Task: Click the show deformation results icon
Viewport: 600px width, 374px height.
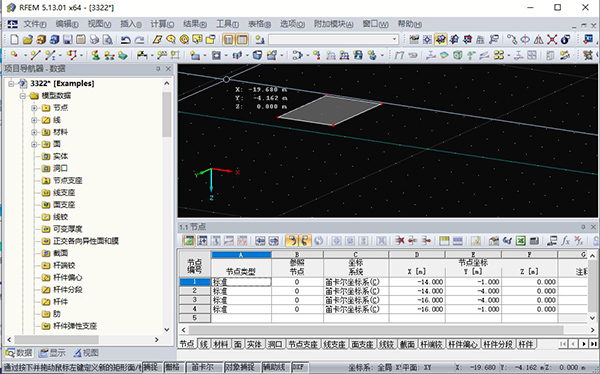Action: [431, 56]
